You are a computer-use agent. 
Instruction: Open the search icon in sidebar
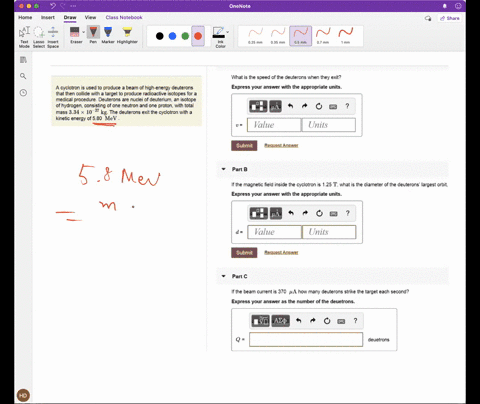point(23,76)
